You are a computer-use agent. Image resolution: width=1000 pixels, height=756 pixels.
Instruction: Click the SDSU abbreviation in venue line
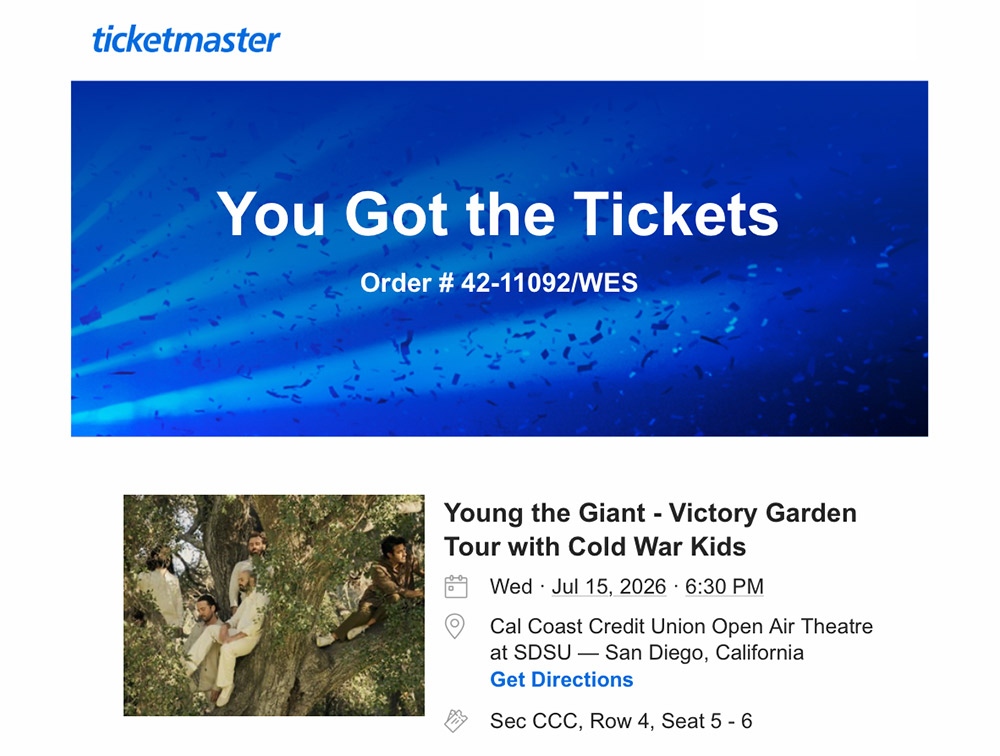pos(540,653)
